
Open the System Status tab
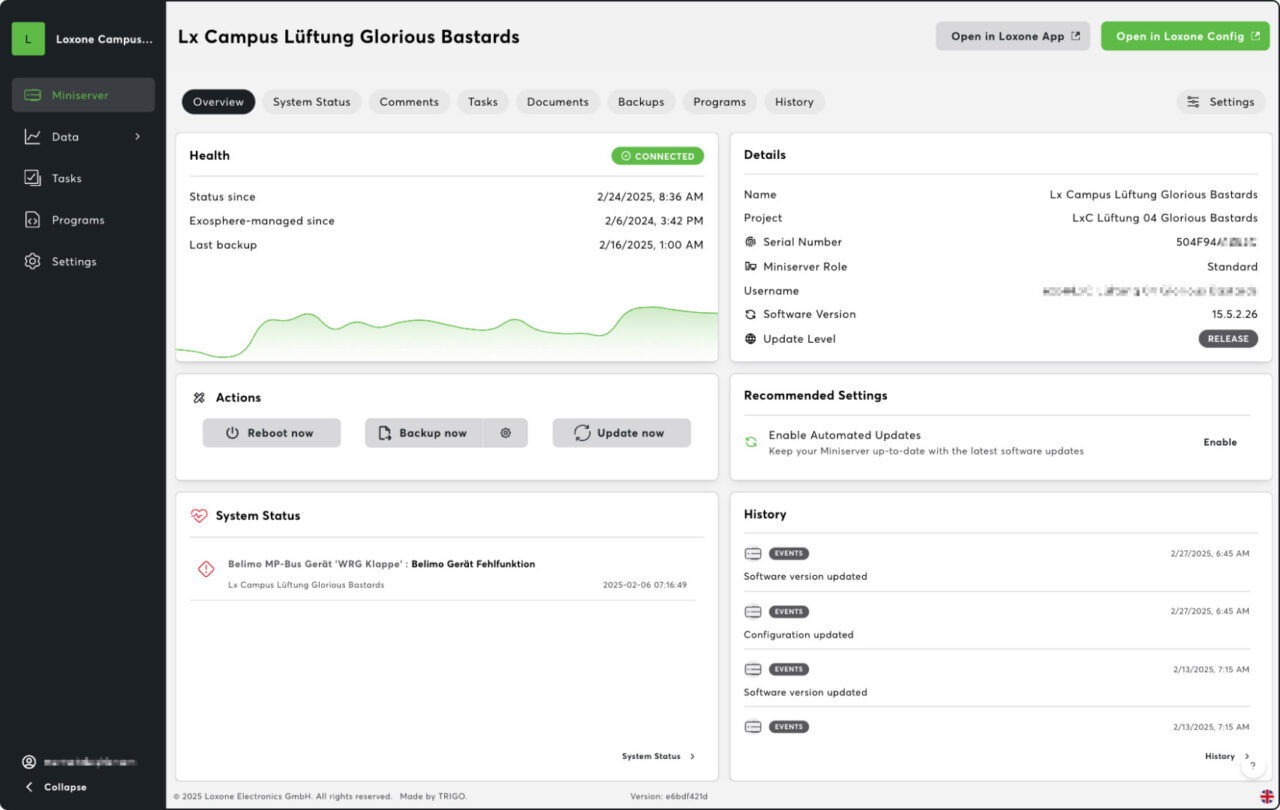[x=313, y=101]
